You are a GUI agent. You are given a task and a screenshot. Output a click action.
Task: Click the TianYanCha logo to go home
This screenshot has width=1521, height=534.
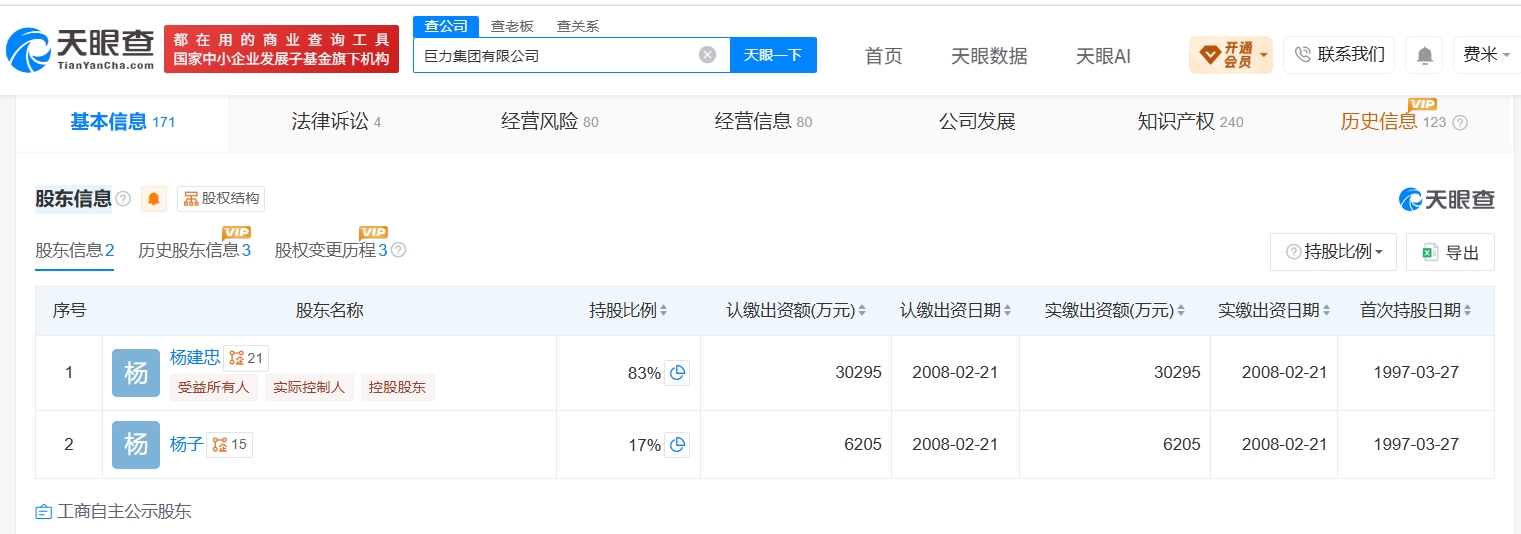81,48
